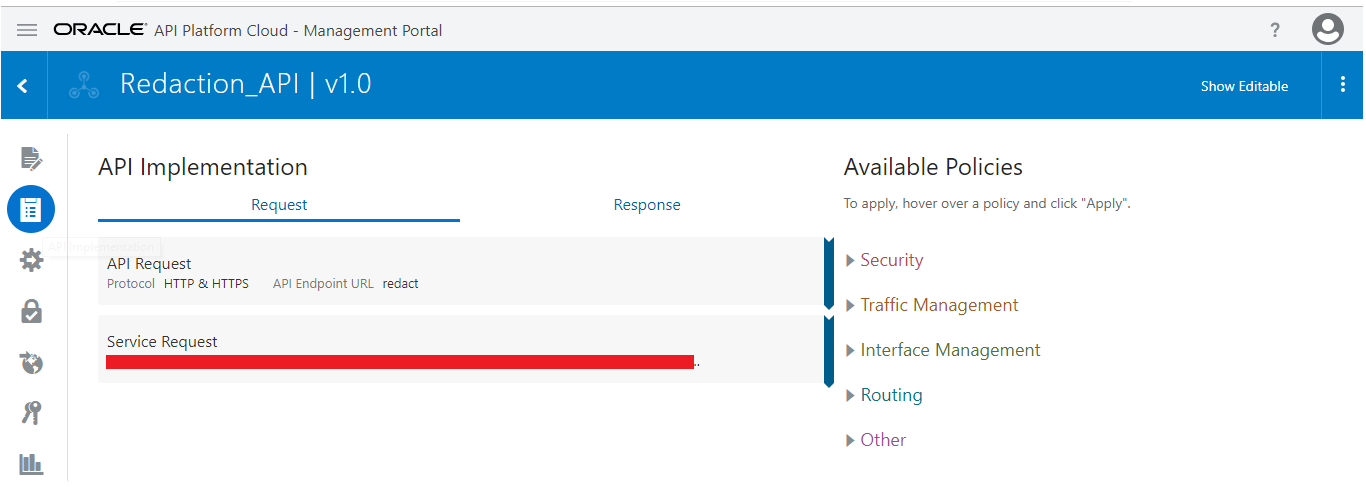Go back using the left chevron arrow
The width and height of the screenshot is (1366, 492).
[22, 86]
